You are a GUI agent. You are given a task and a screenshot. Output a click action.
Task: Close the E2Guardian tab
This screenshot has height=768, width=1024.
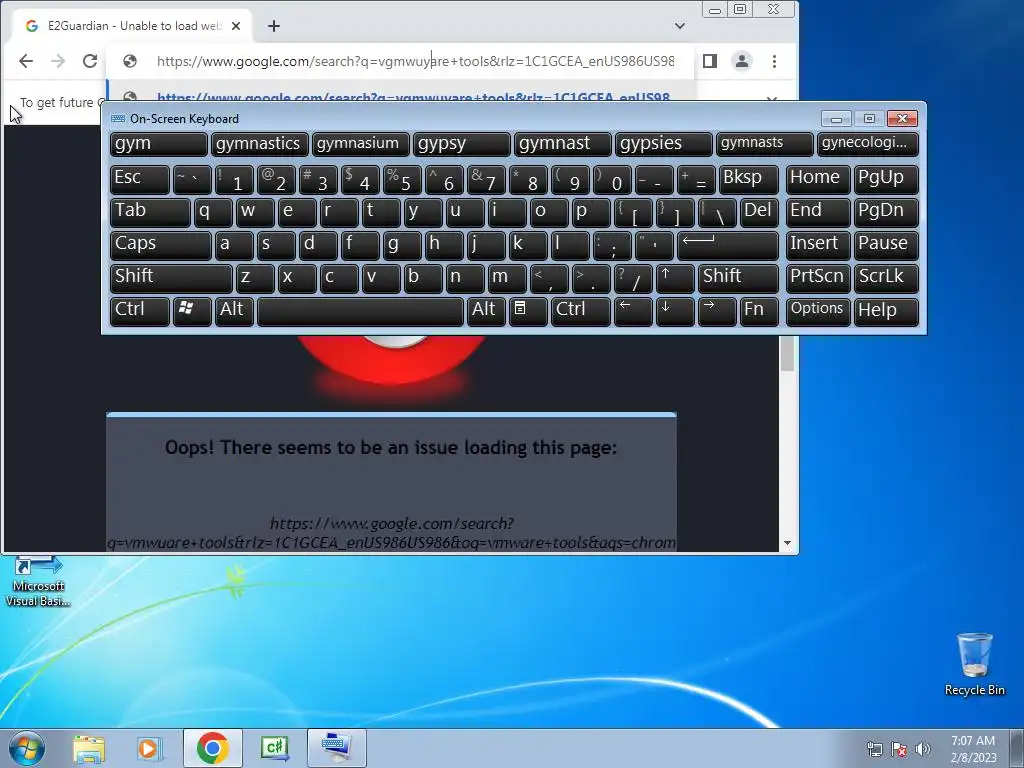pyautogui.click(x=236, y=26)
